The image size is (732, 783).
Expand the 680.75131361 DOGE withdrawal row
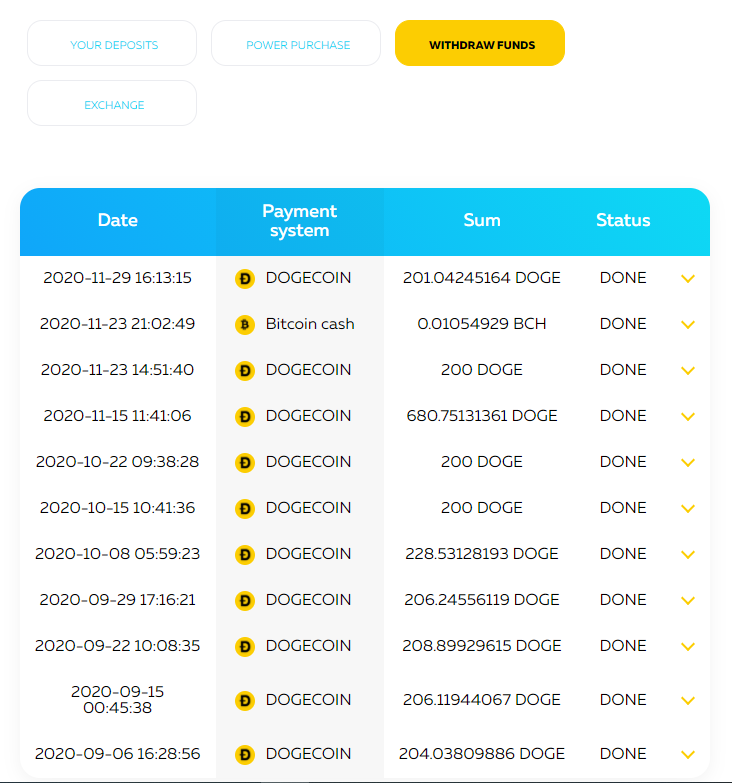pos(687,417)
